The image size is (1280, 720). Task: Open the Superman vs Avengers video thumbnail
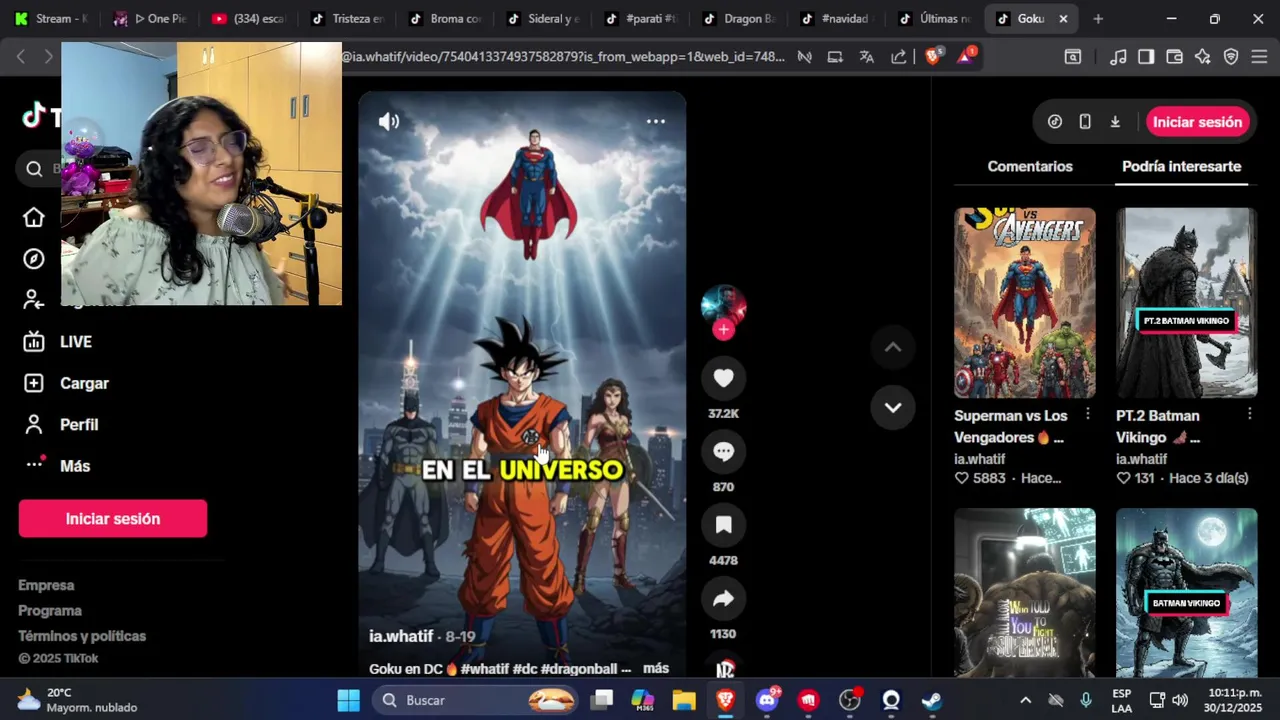1025,303
